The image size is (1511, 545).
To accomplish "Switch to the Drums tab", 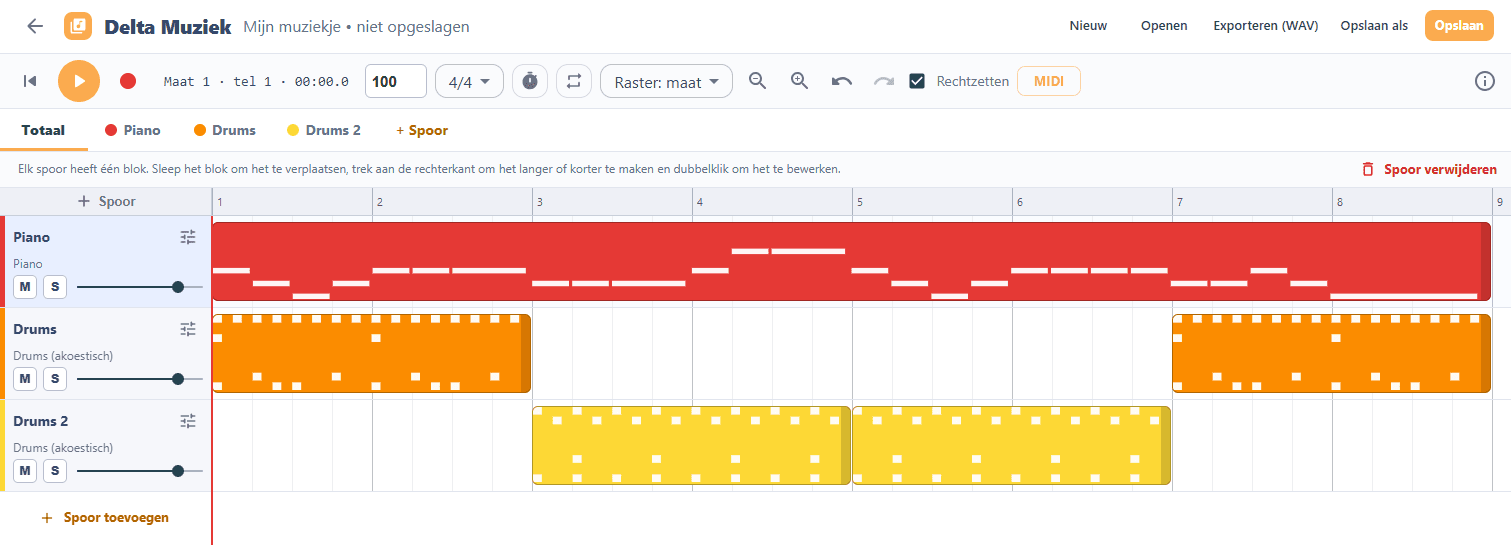I will [225, 130].
